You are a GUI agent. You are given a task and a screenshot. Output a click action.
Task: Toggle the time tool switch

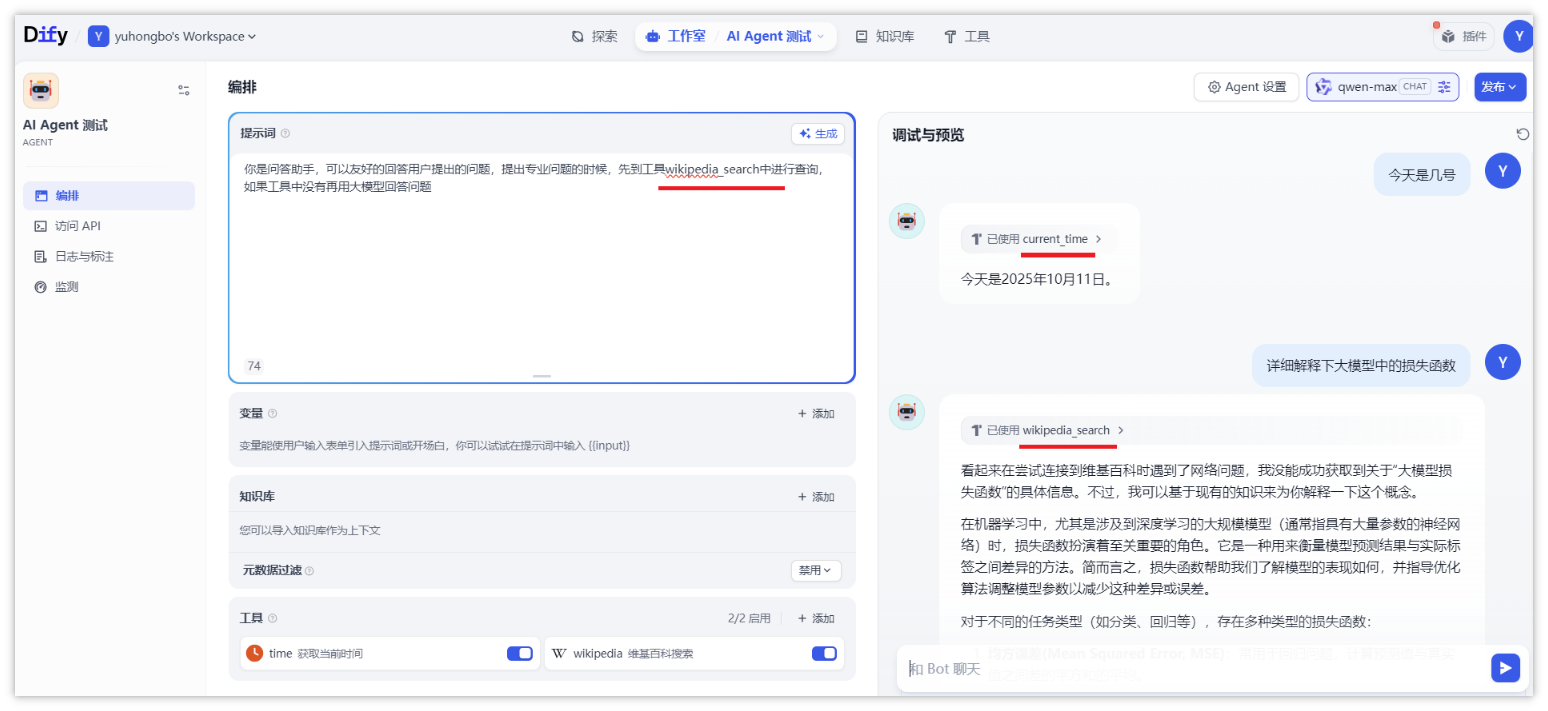[x=520, y=653]
